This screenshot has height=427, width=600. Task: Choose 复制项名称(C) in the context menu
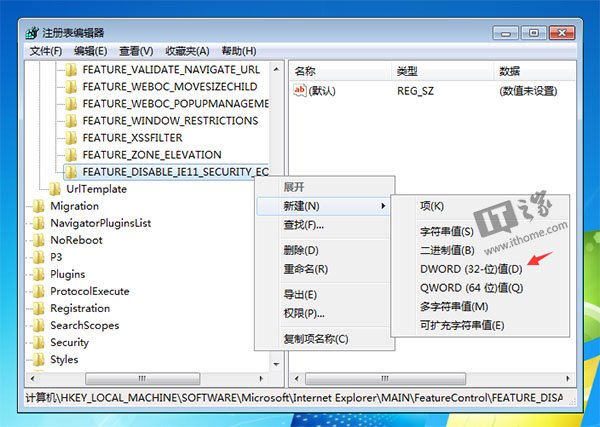click(x=325, y=339)
